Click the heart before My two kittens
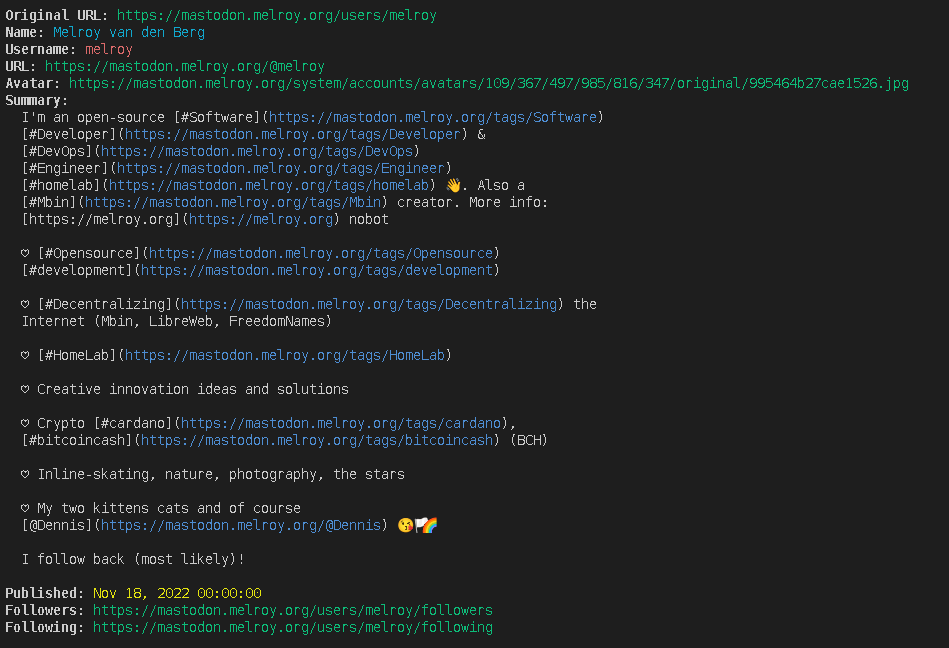Viewport: 949px width, 648px height. click(x=25, y=508)
